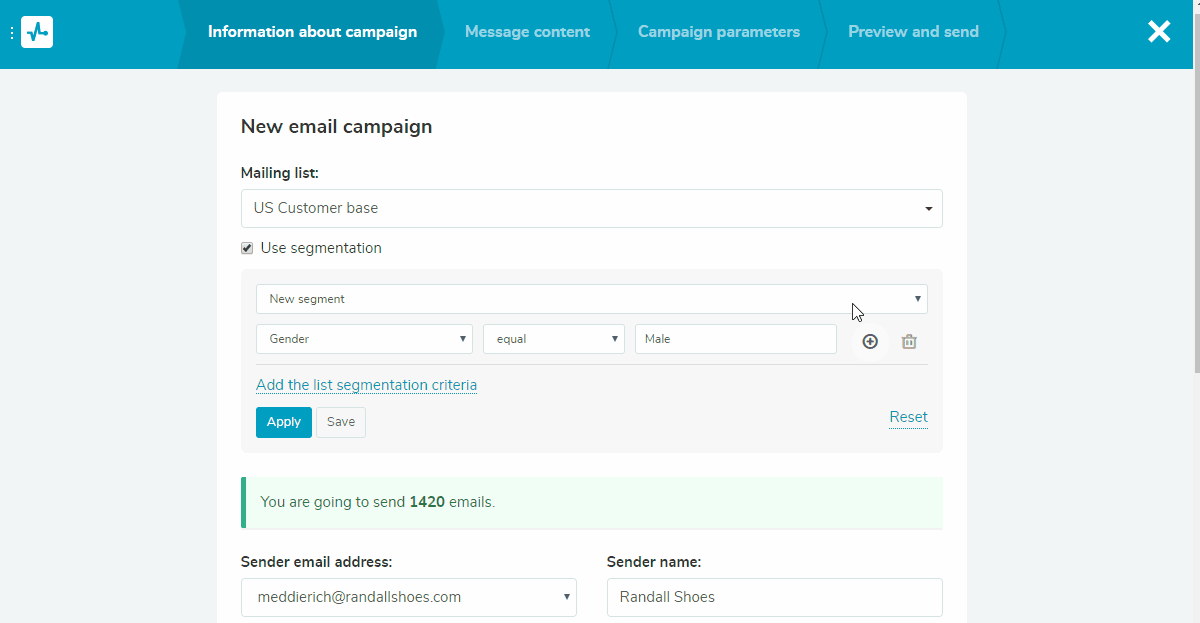Switch to the Message content tab
Viewport: 1200px width, 623px height.
click(527, 31)
